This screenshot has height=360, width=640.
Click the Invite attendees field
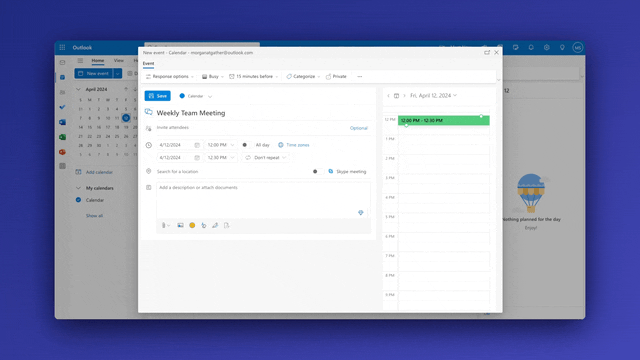[251, 128]
